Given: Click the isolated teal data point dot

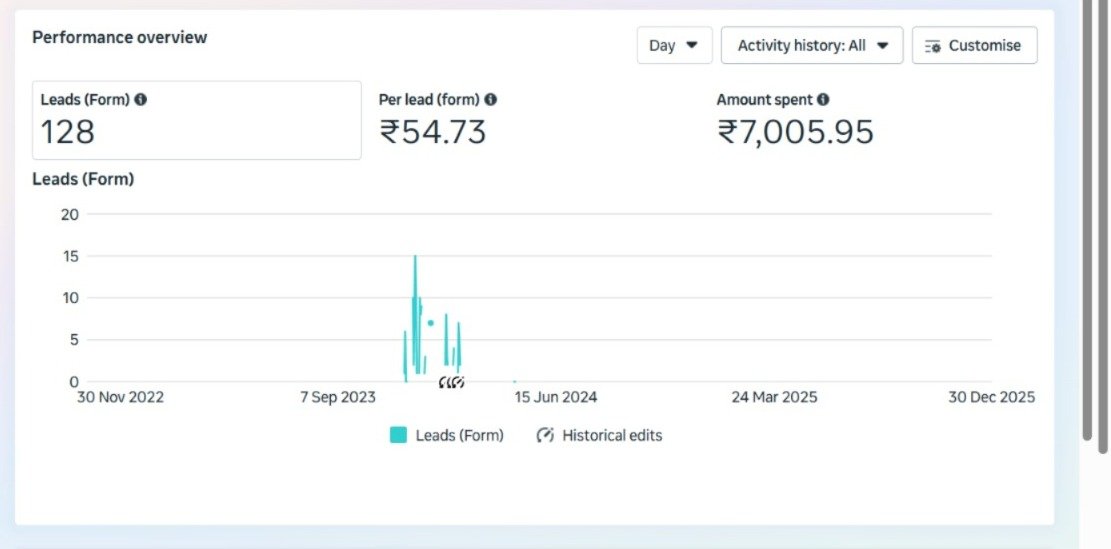Looking at the screenshot, I should 431,323.
